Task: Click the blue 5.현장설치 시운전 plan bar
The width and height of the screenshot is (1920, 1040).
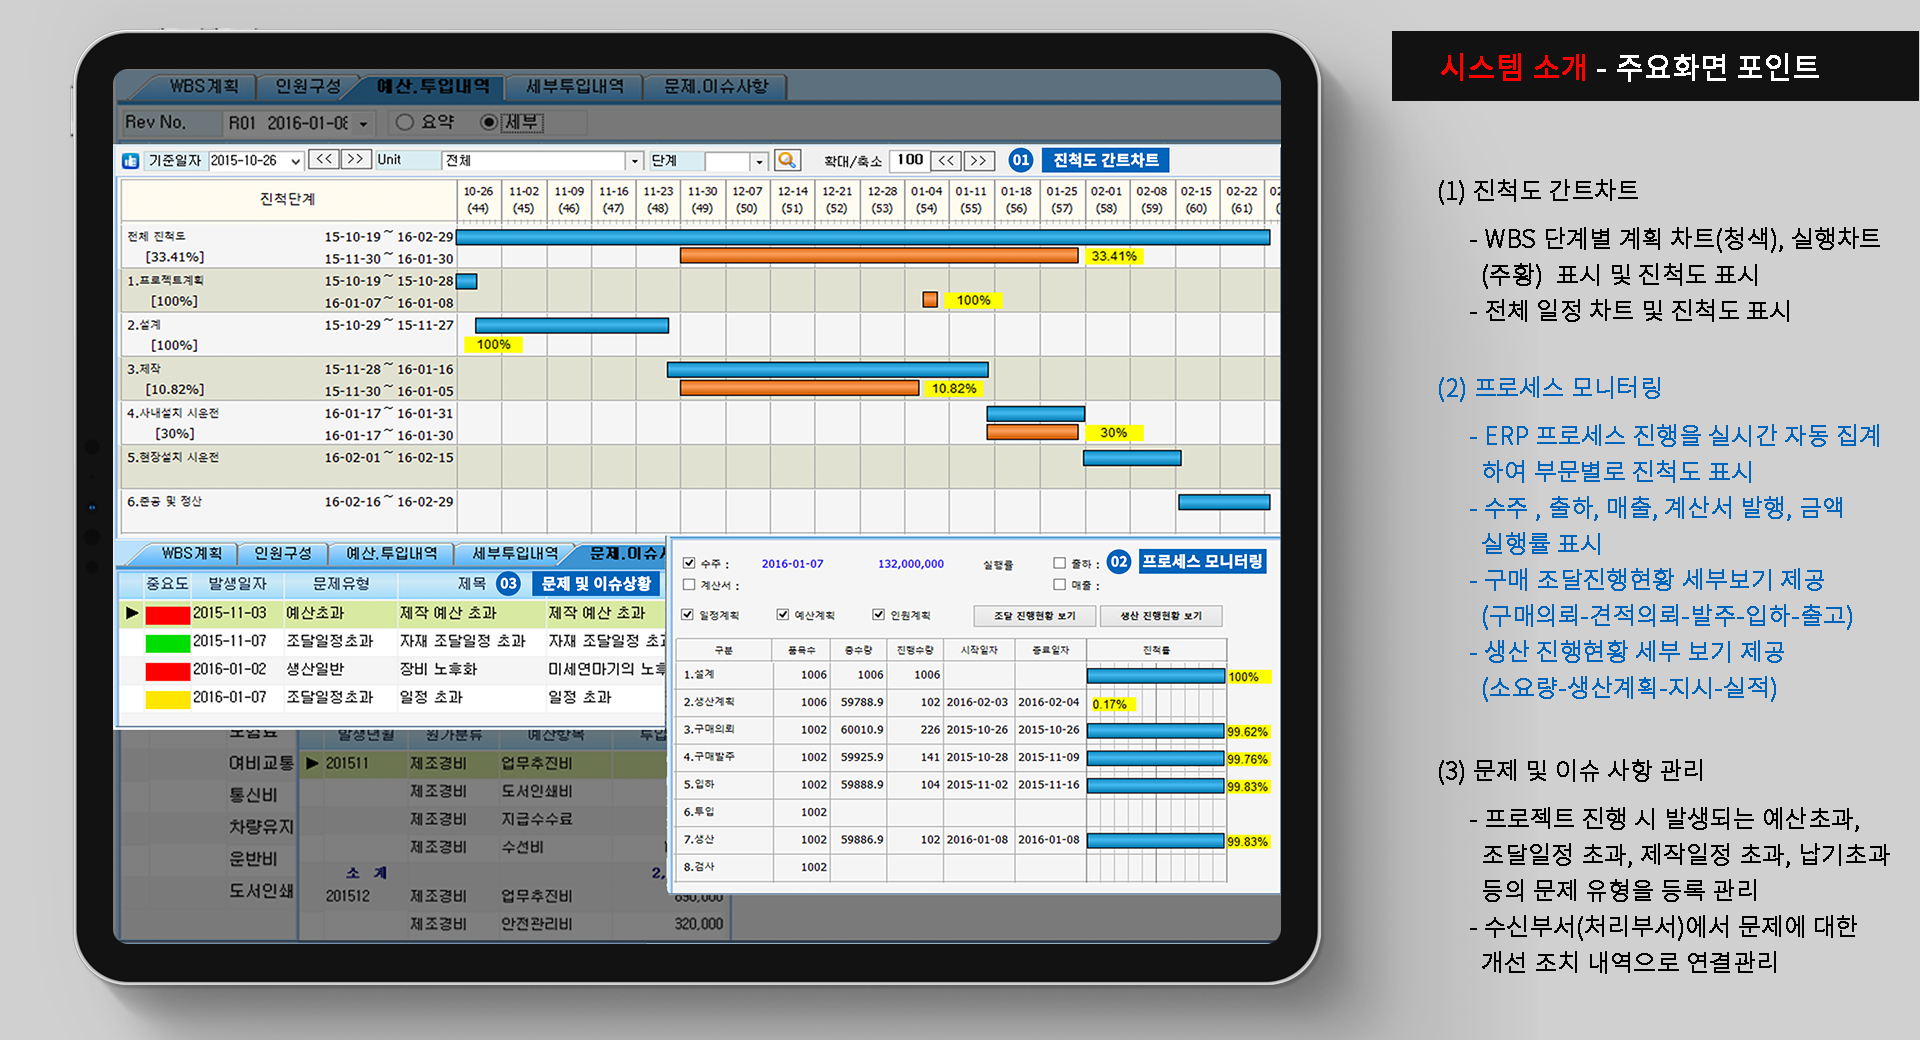Action: tap(1132, 457)
